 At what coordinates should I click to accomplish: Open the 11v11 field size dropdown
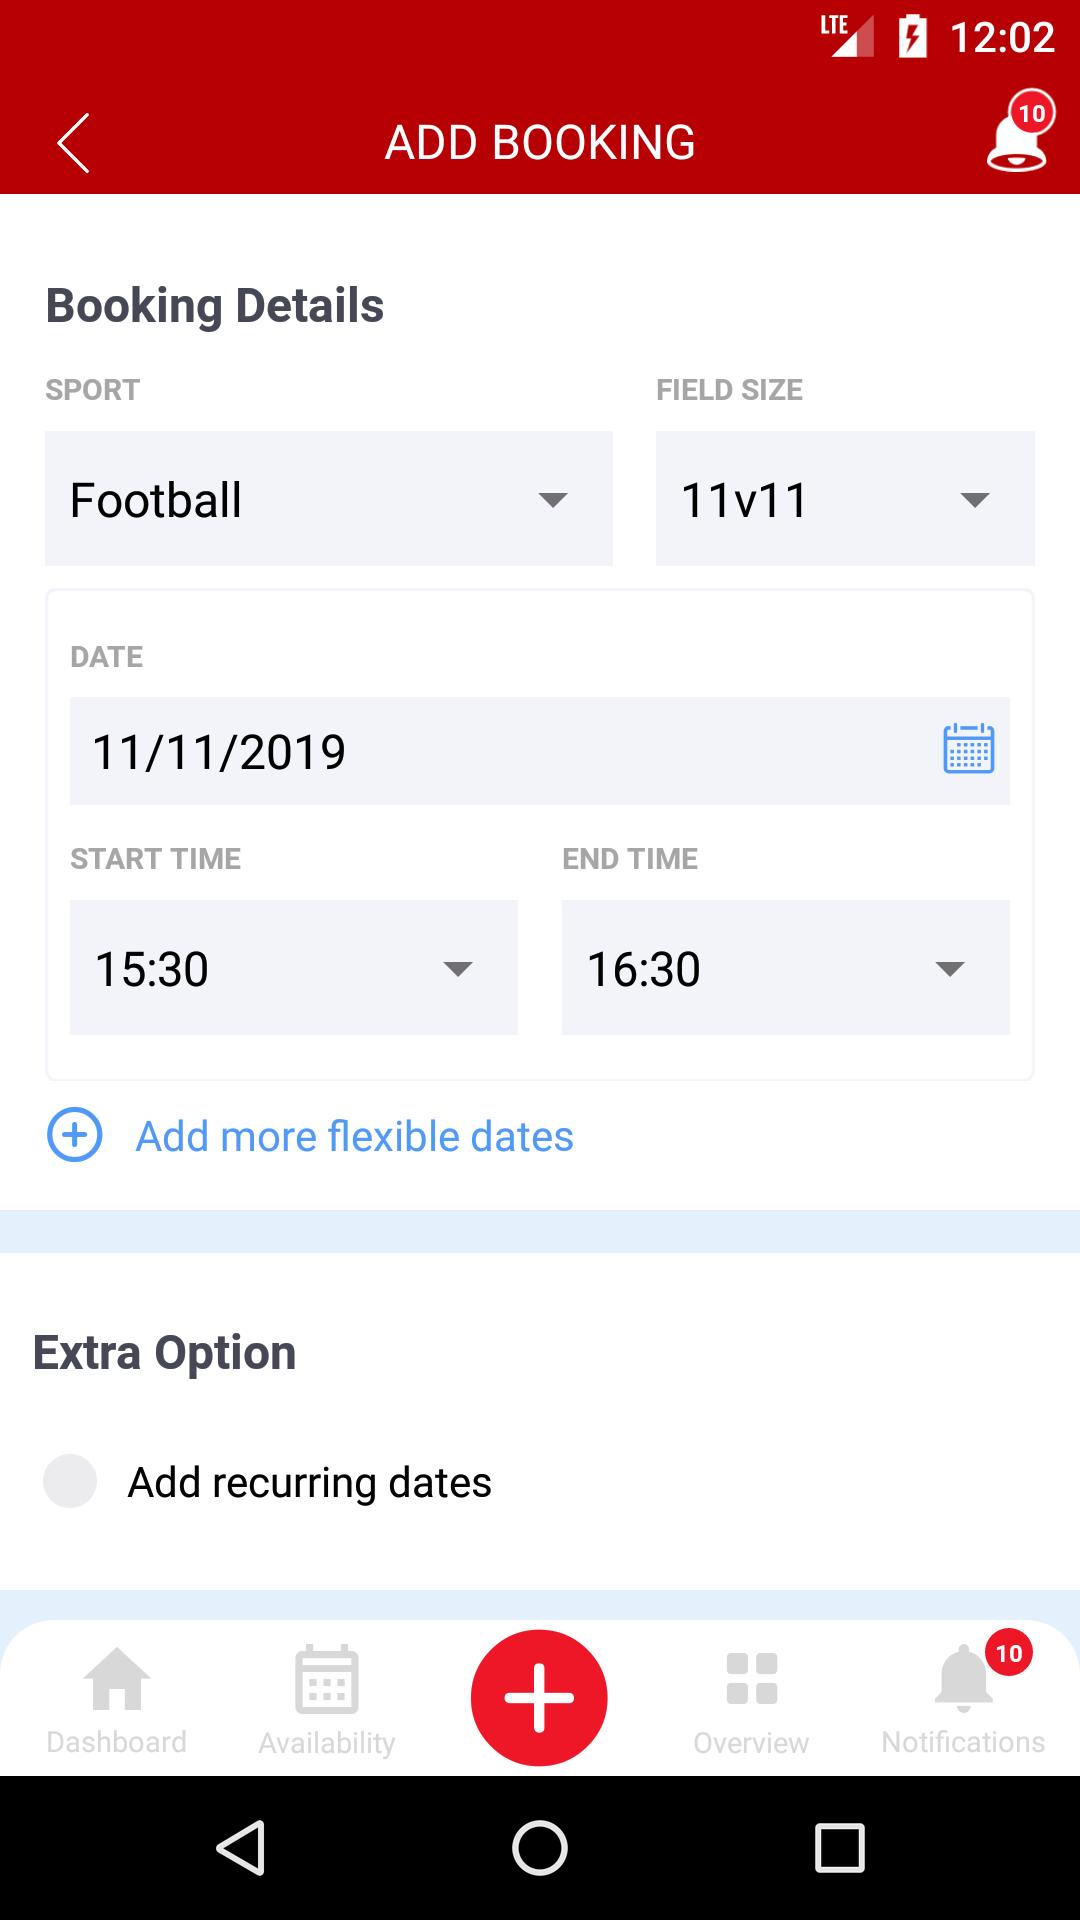(x=845, y=498)
